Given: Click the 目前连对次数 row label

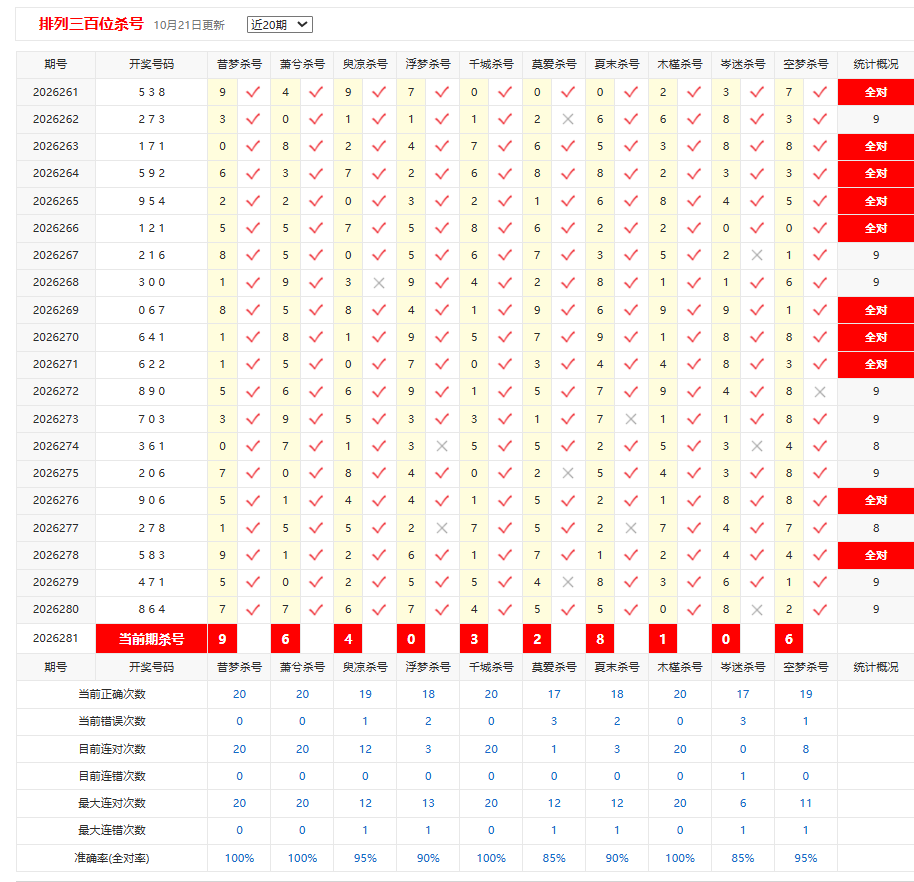Looking at the screenshot, I should click(112, 749).
